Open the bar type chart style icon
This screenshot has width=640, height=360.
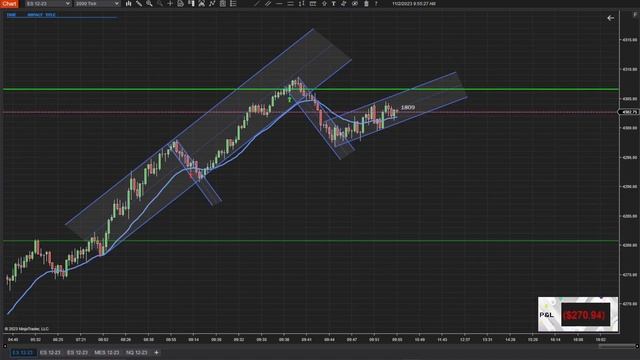pyautogui.click(x=129, y=4)
